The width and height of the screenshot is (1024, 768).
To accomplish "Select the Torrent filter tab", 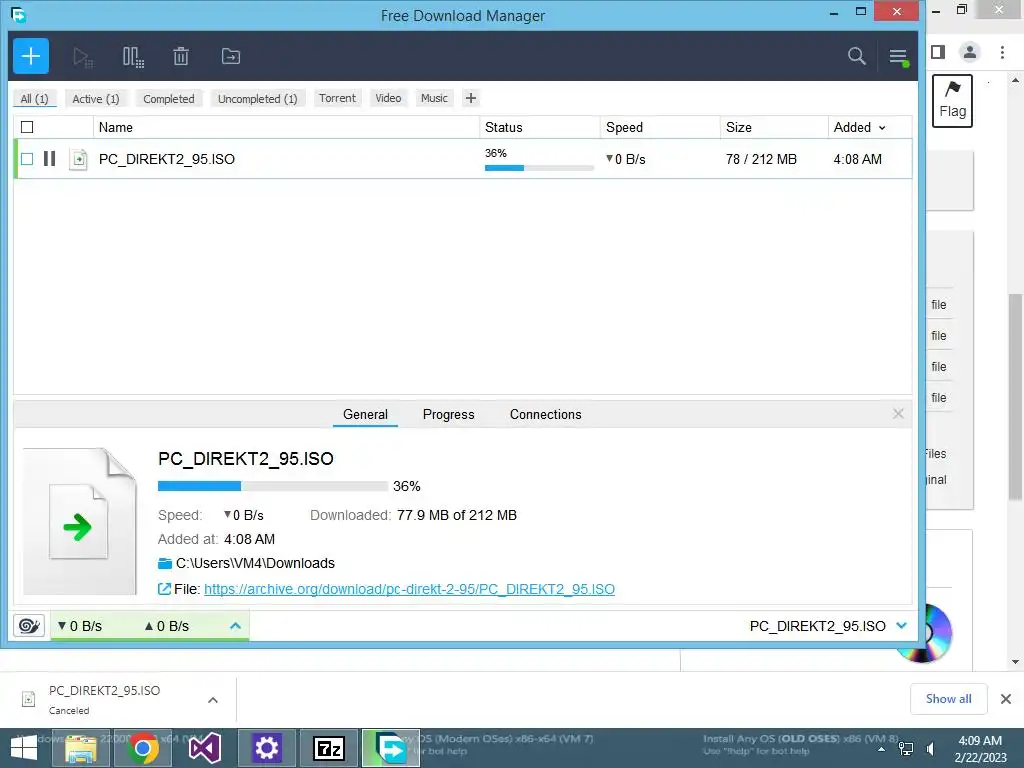I will pos(338,98).
